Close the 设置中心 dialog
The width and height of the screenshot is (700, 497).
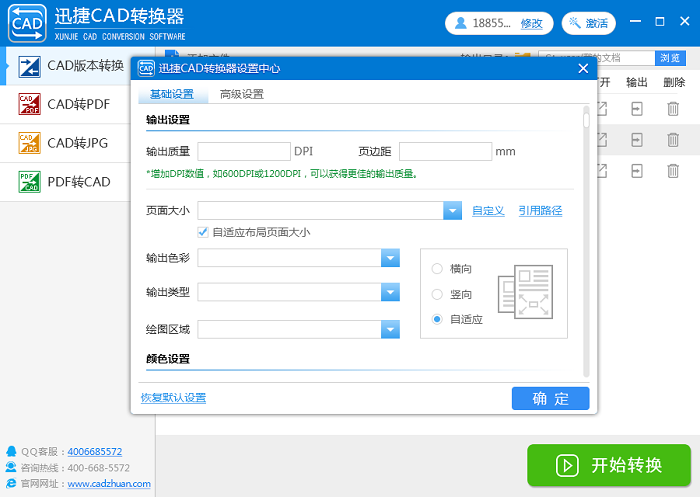583,68
